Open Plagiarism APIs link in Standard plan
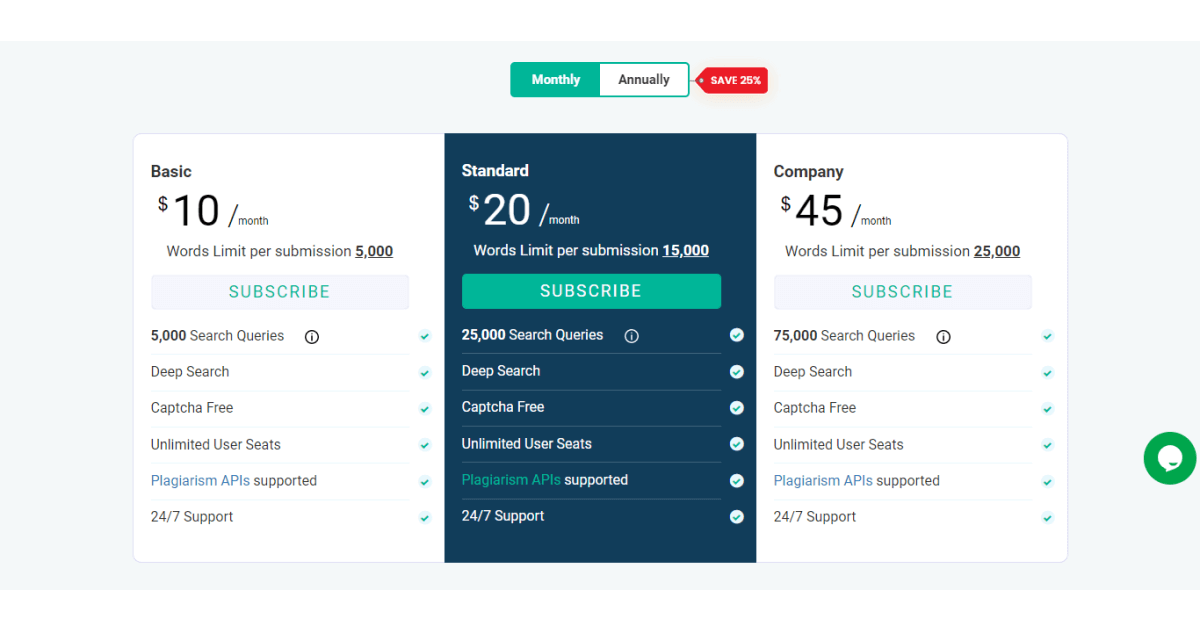1200x630 pixels. point(511,480)
